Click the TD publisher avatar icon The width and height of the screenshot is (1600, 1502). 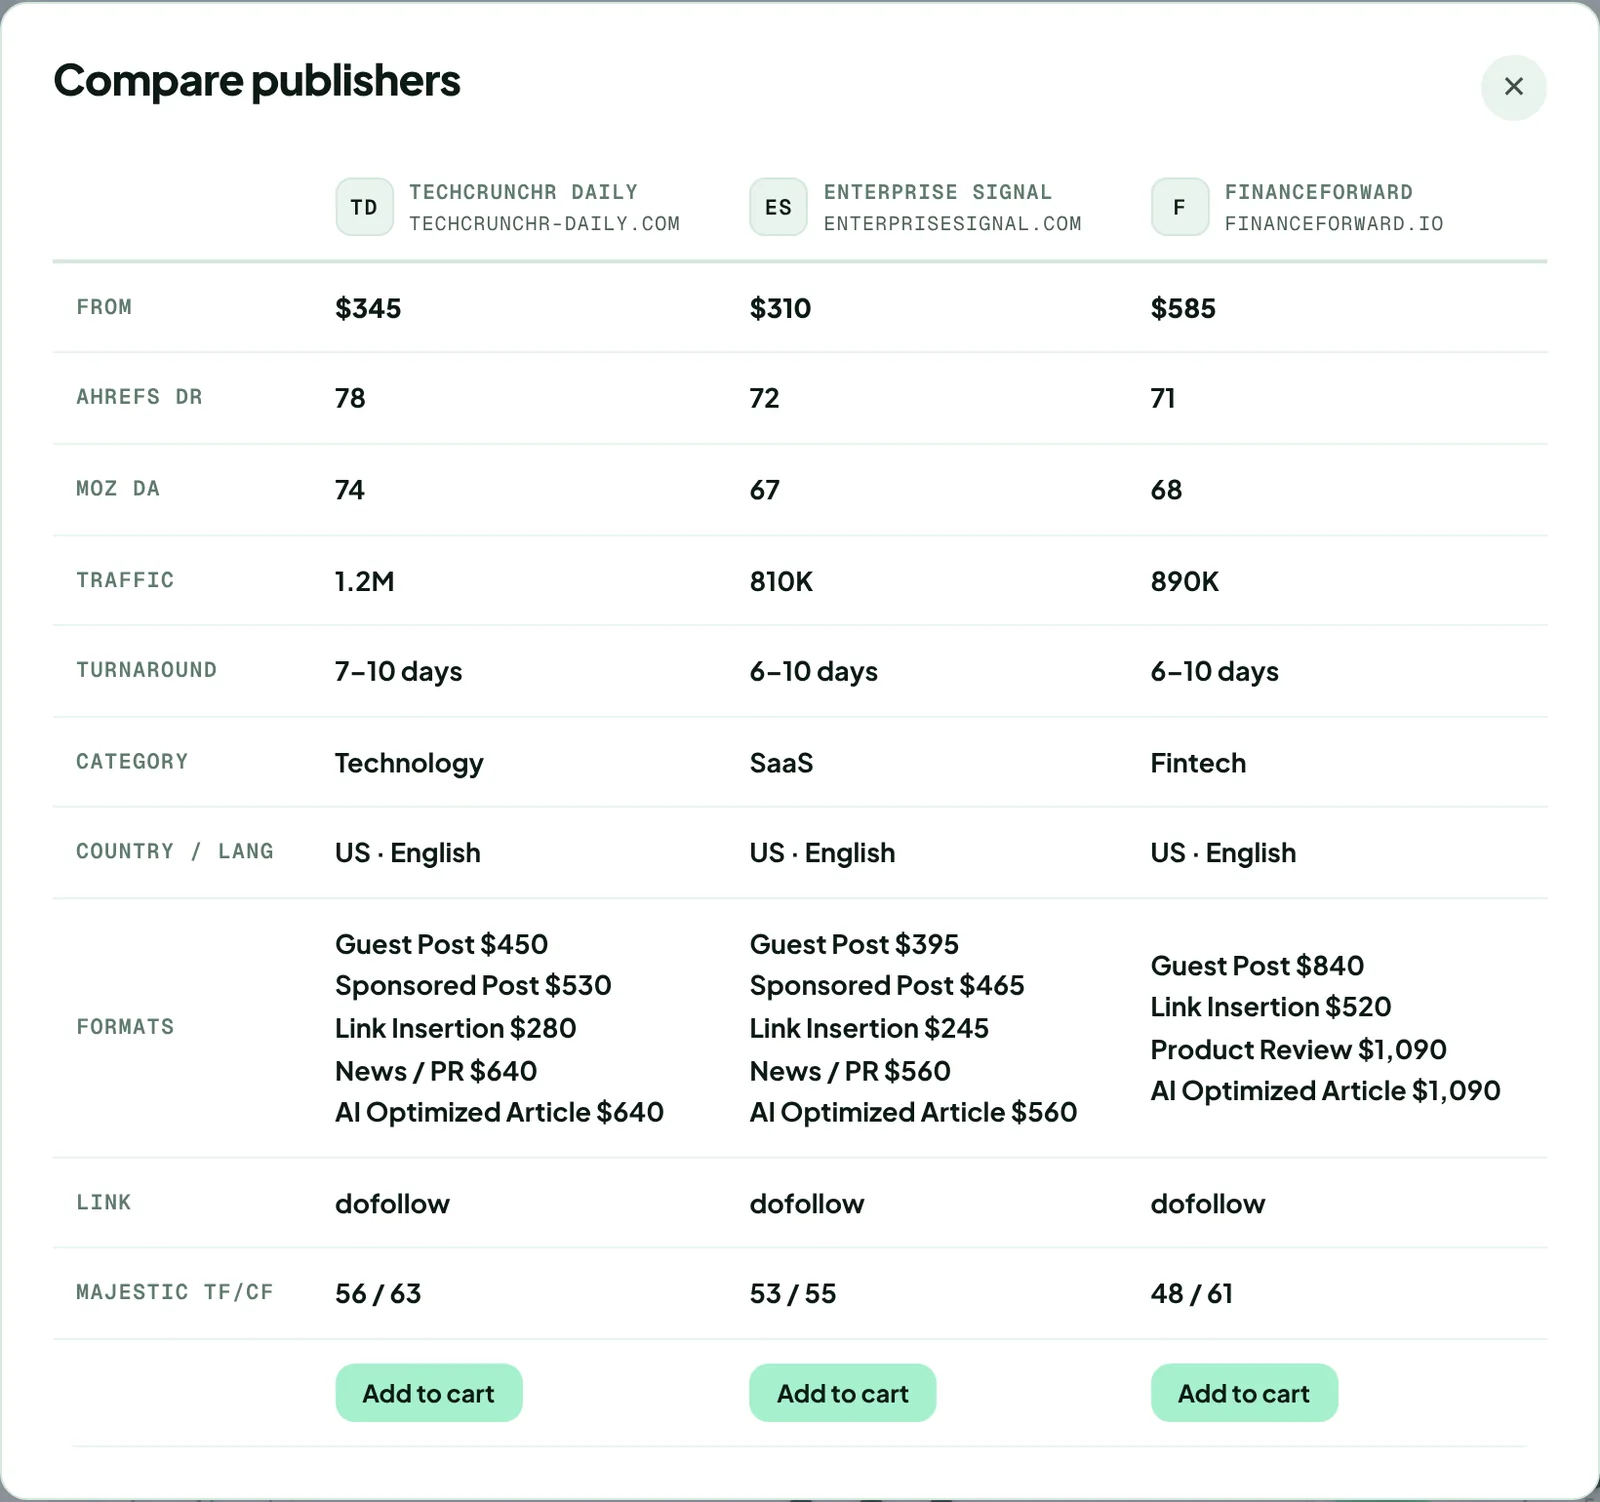(364, 207)
